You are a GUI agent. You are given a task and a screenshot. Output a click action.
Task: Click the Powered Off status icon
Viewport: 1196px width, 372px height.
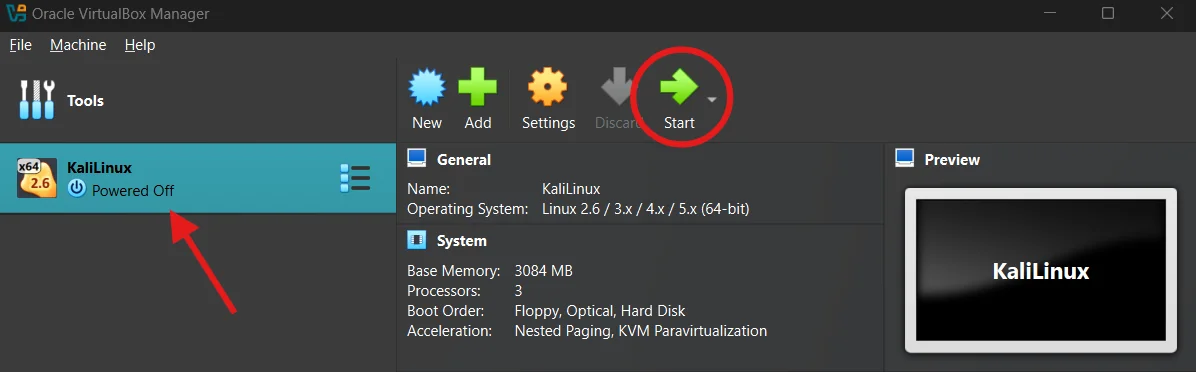click(x=76, y=189)
